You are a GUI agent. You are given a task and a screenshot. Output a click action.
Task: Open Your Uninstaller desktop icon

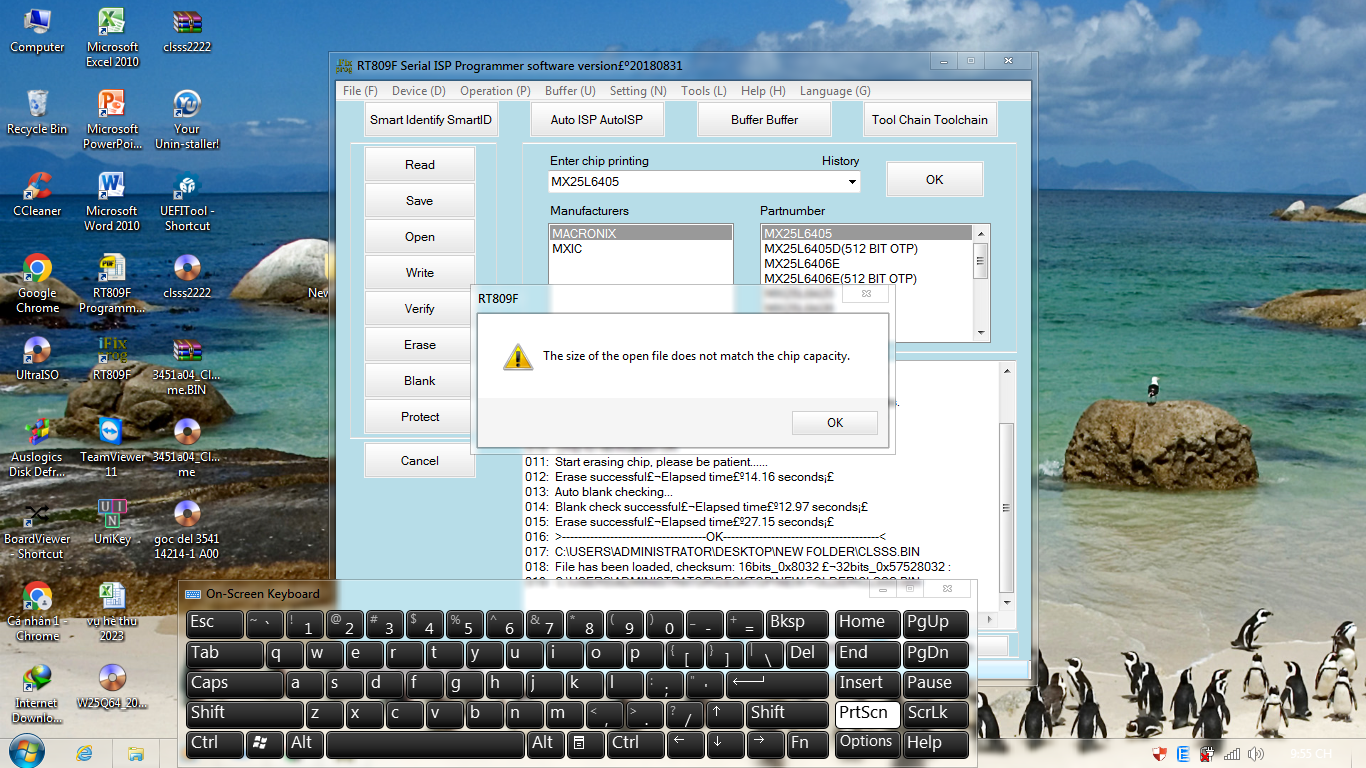click(x=187, y=119)
